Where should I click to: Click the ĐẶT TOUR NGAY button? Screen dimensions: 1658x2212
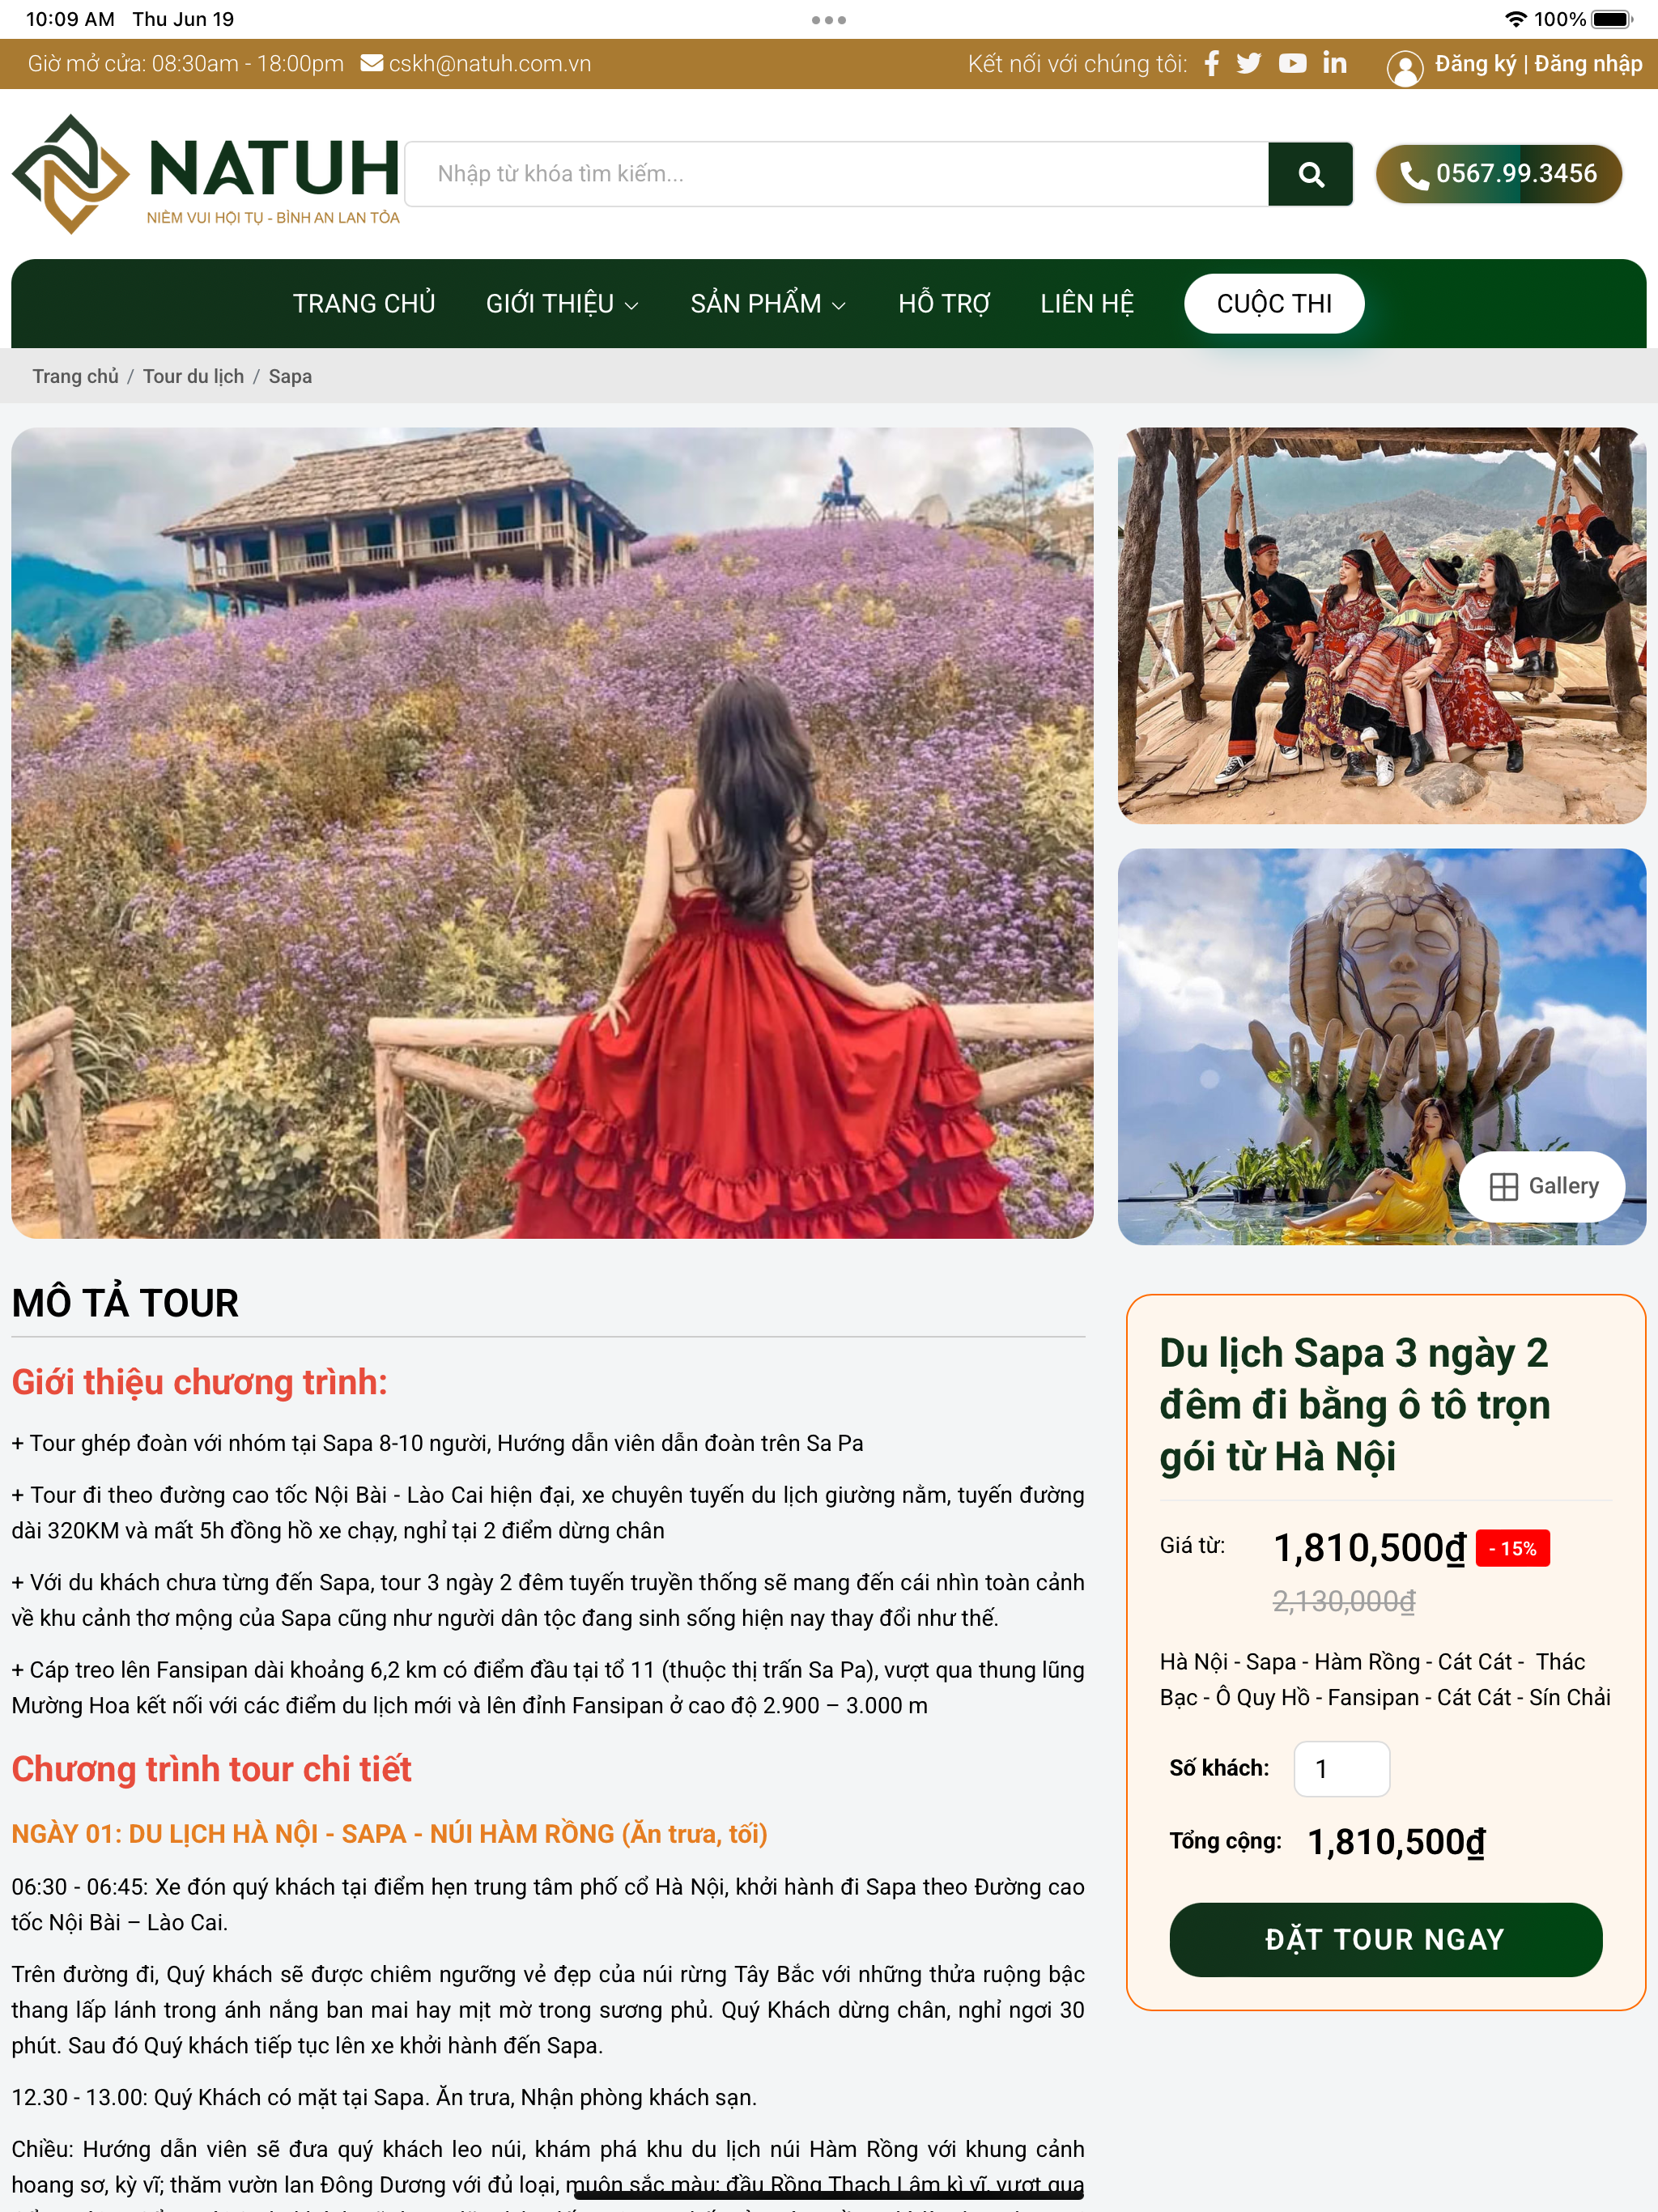coord(1385,1939)
